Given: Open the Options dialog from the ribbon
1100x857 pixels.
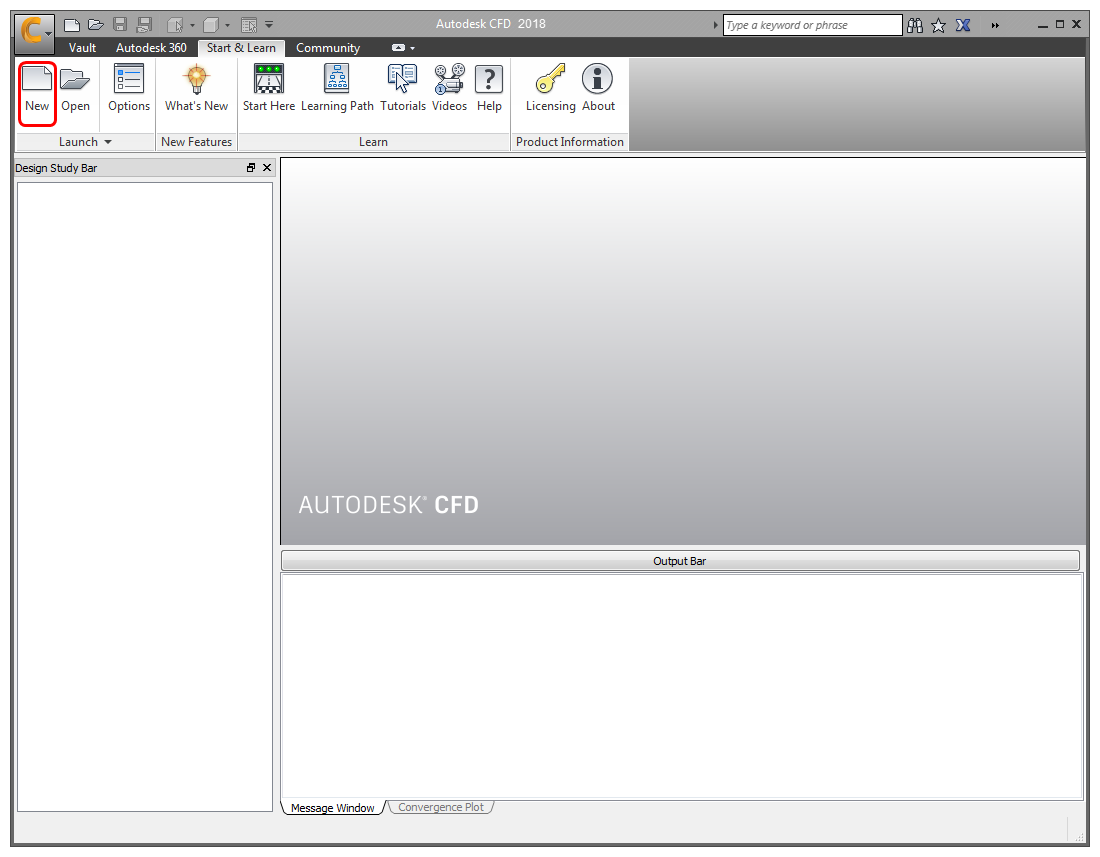Looking at the screenshot, I should 129,88.
